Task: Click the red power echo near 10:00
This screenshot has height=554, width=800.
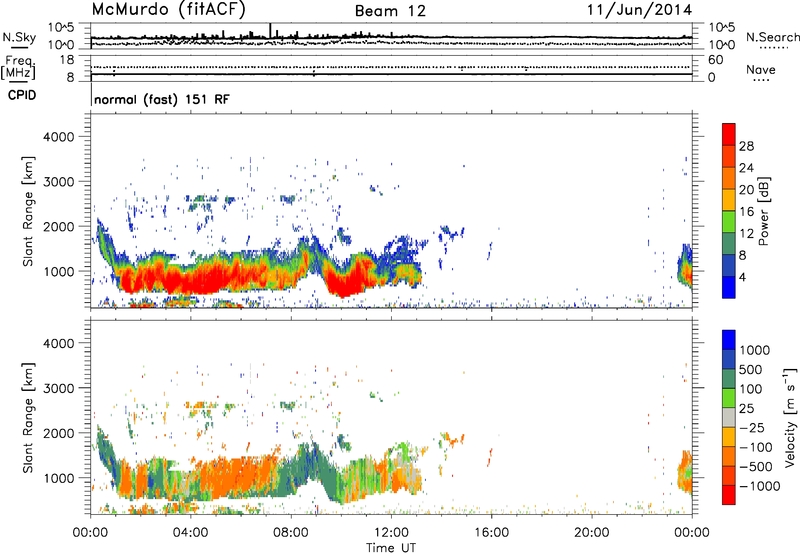Action: (343, 282)
